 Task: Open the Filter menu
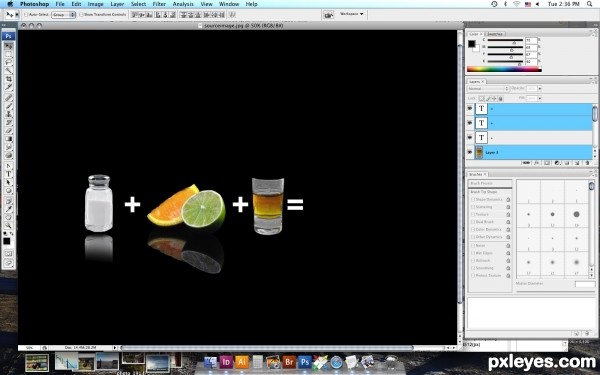click(159, 4)
